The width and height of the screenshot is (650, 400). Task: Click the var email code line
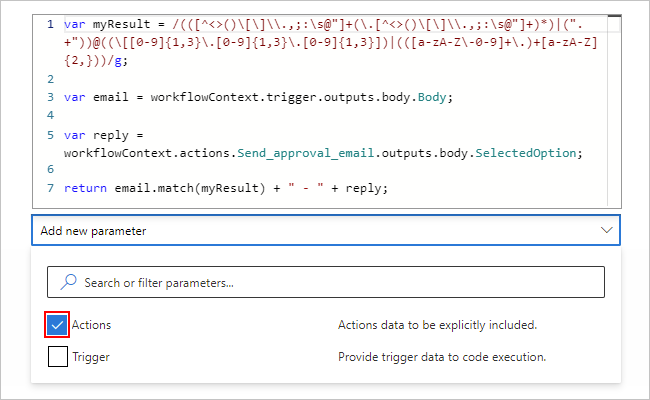(x=258, y=97)
